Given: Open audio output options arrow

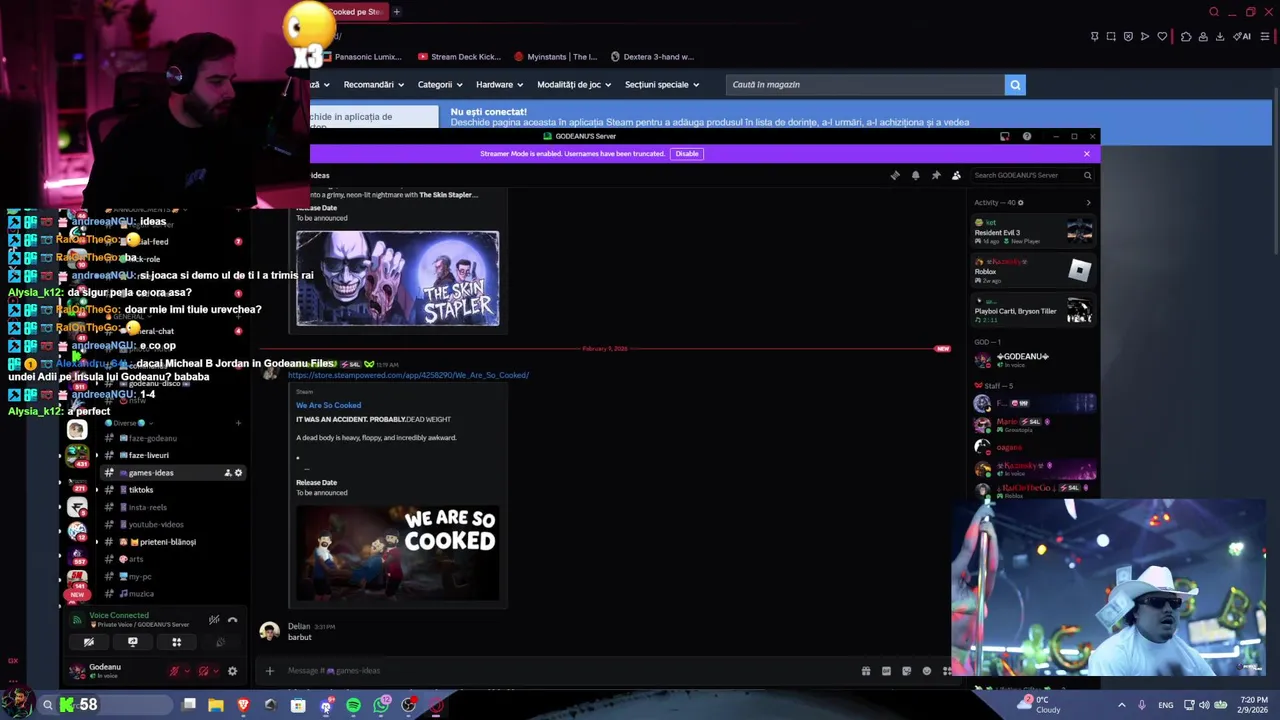Looking at the screenshot, I should (x=216, y=671).
